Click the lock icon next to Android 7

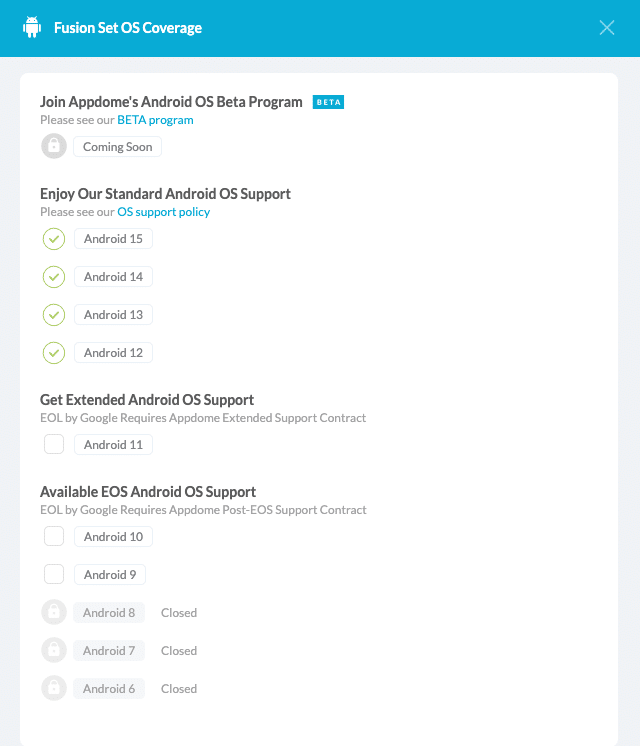pos(54,650)
